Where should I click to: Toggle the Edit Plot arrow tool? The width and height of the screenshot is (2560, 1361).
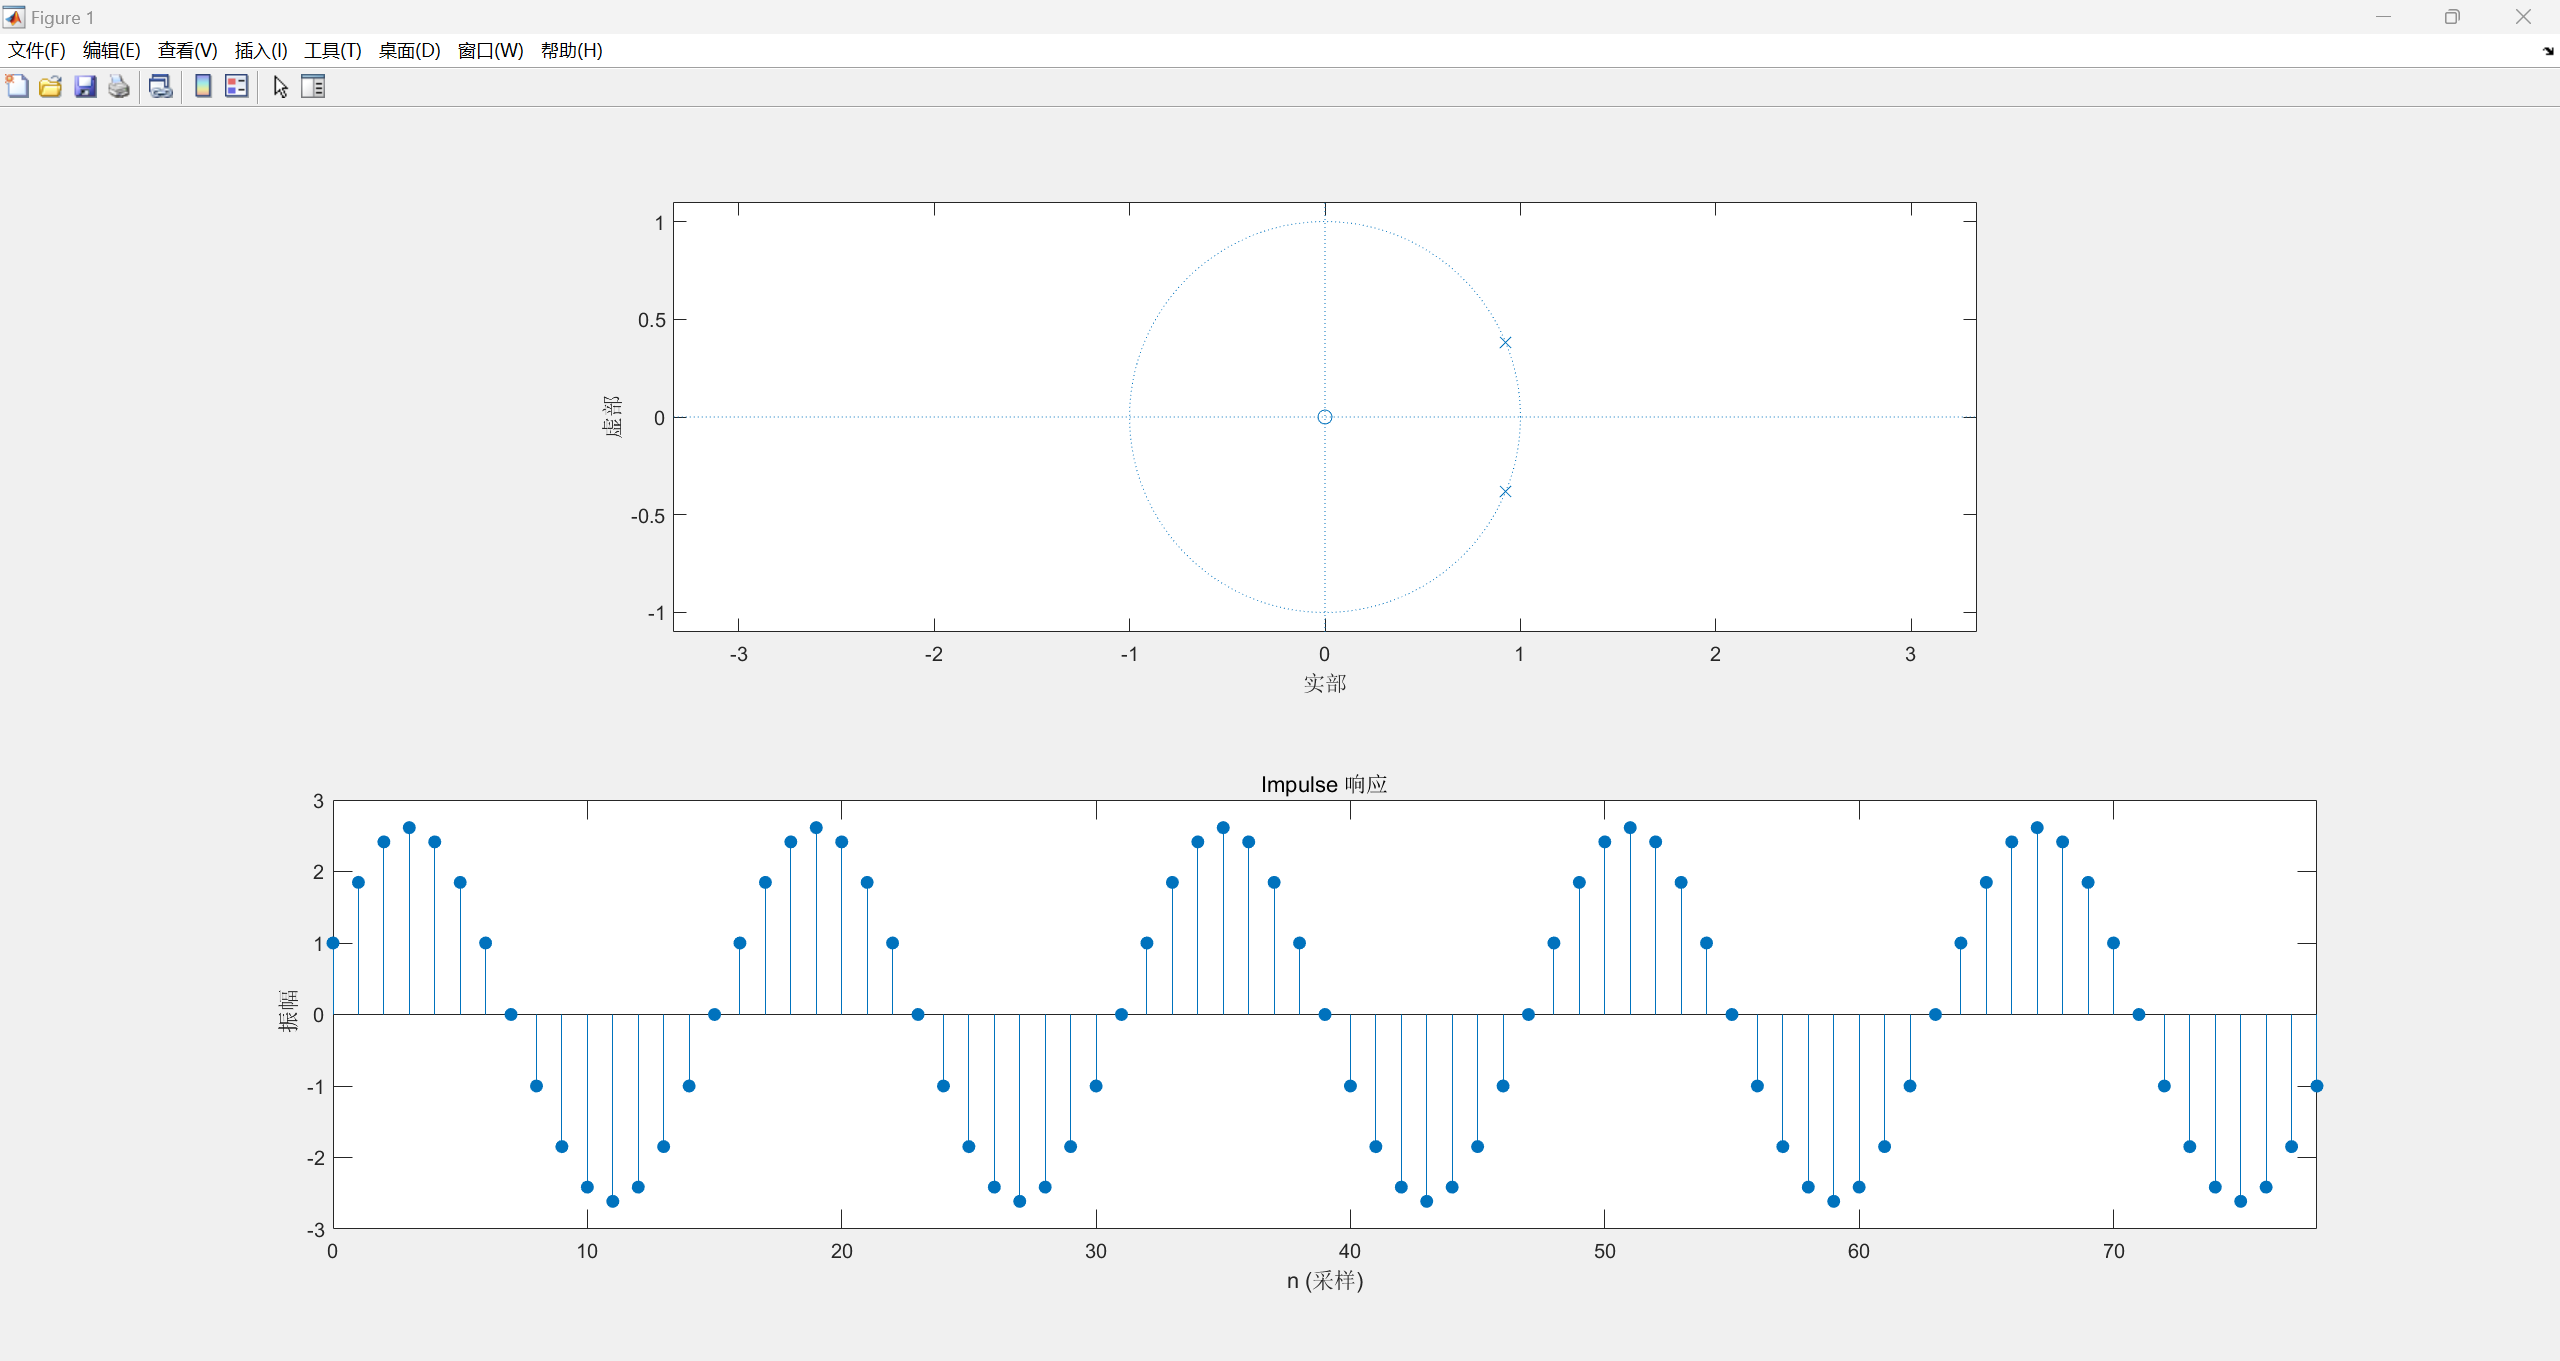[x=280, y=86]
